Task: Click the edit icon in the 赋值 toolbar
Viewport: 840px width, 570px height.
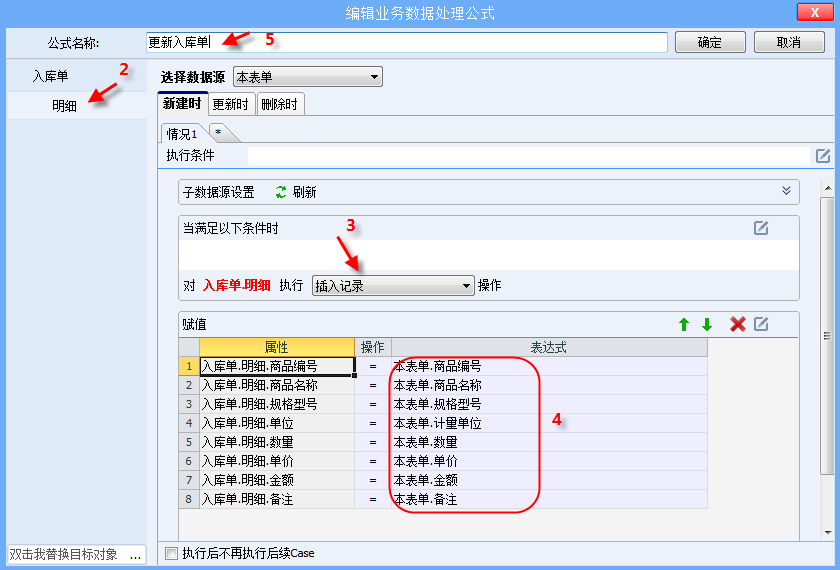Action: [x=761, y=324]
